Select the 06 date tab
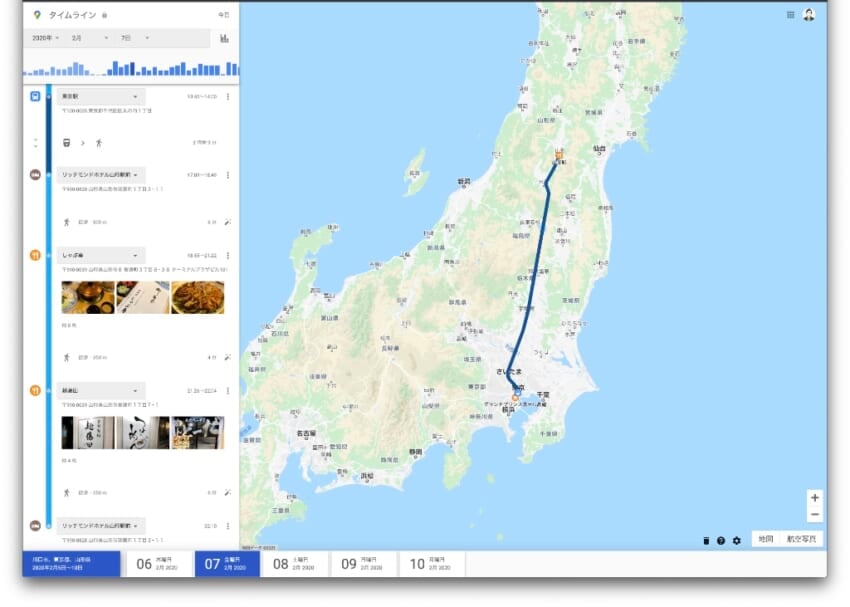The image size is (850, 607). coord(158,564)
